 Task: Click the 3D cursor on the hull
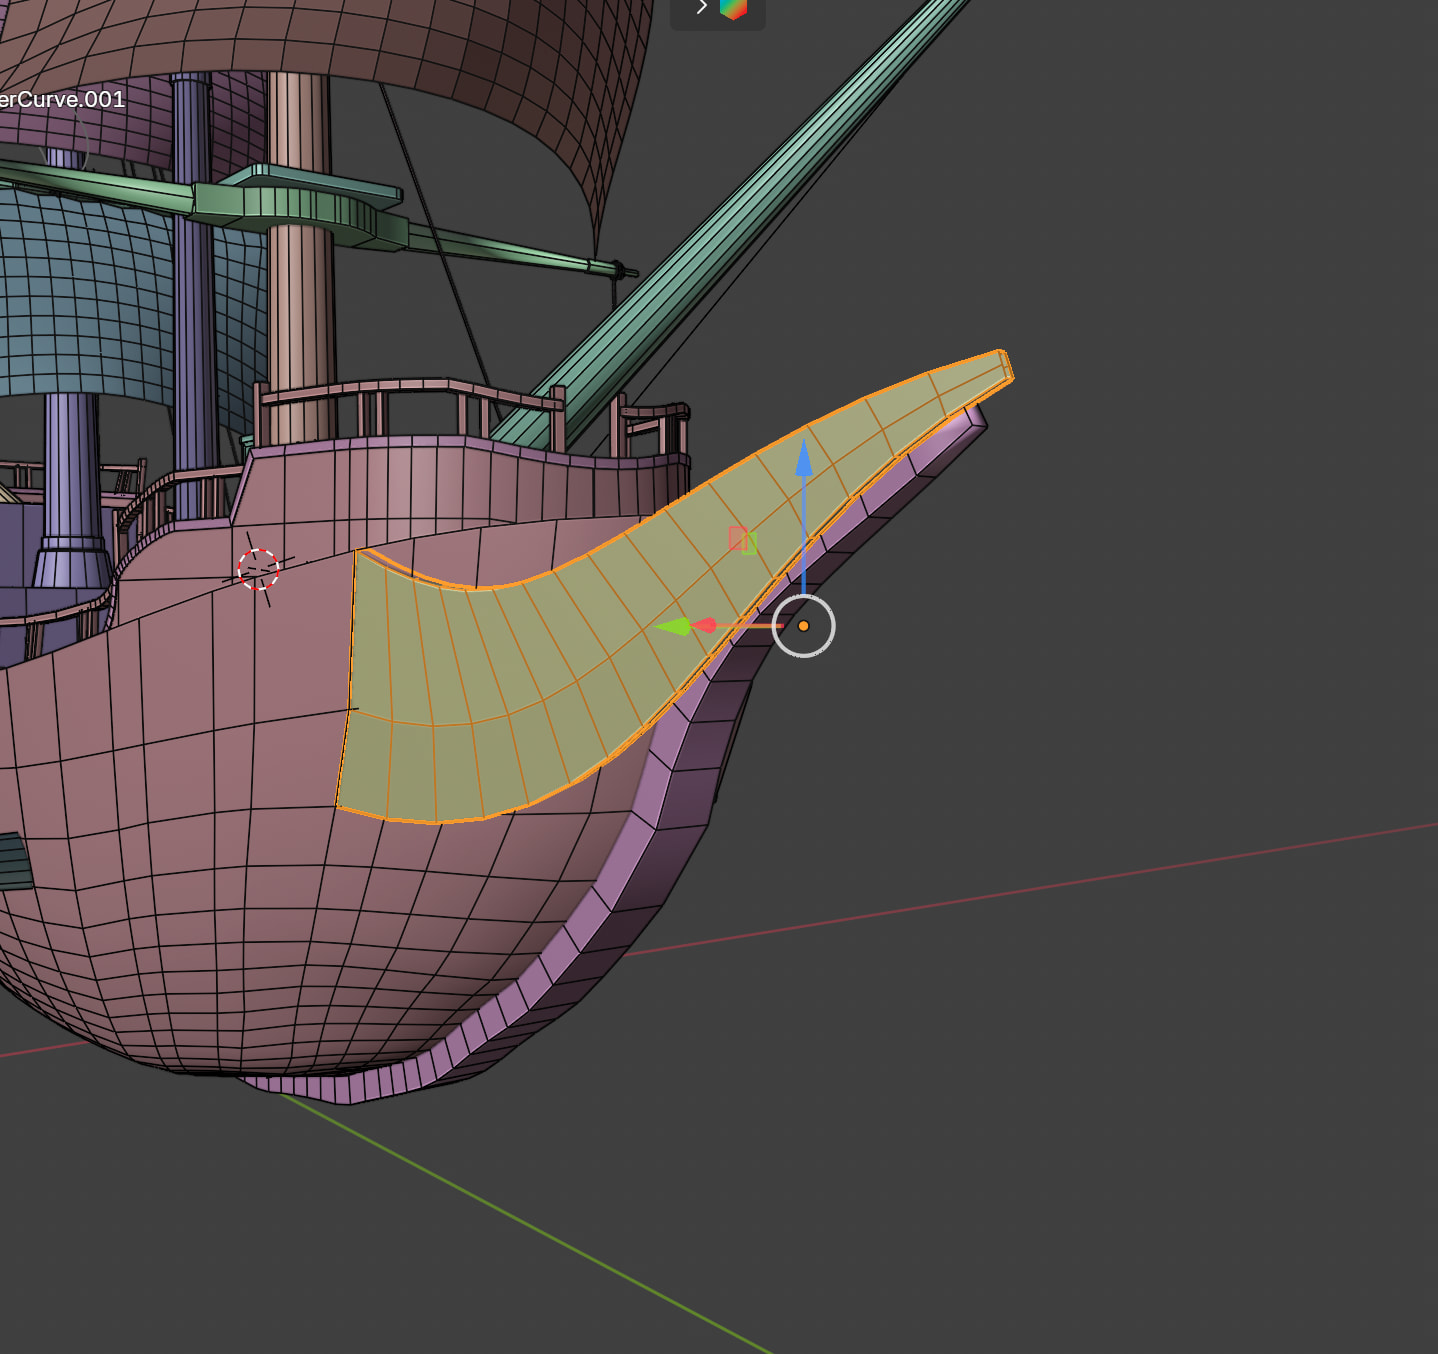click(x=258, y=569)
